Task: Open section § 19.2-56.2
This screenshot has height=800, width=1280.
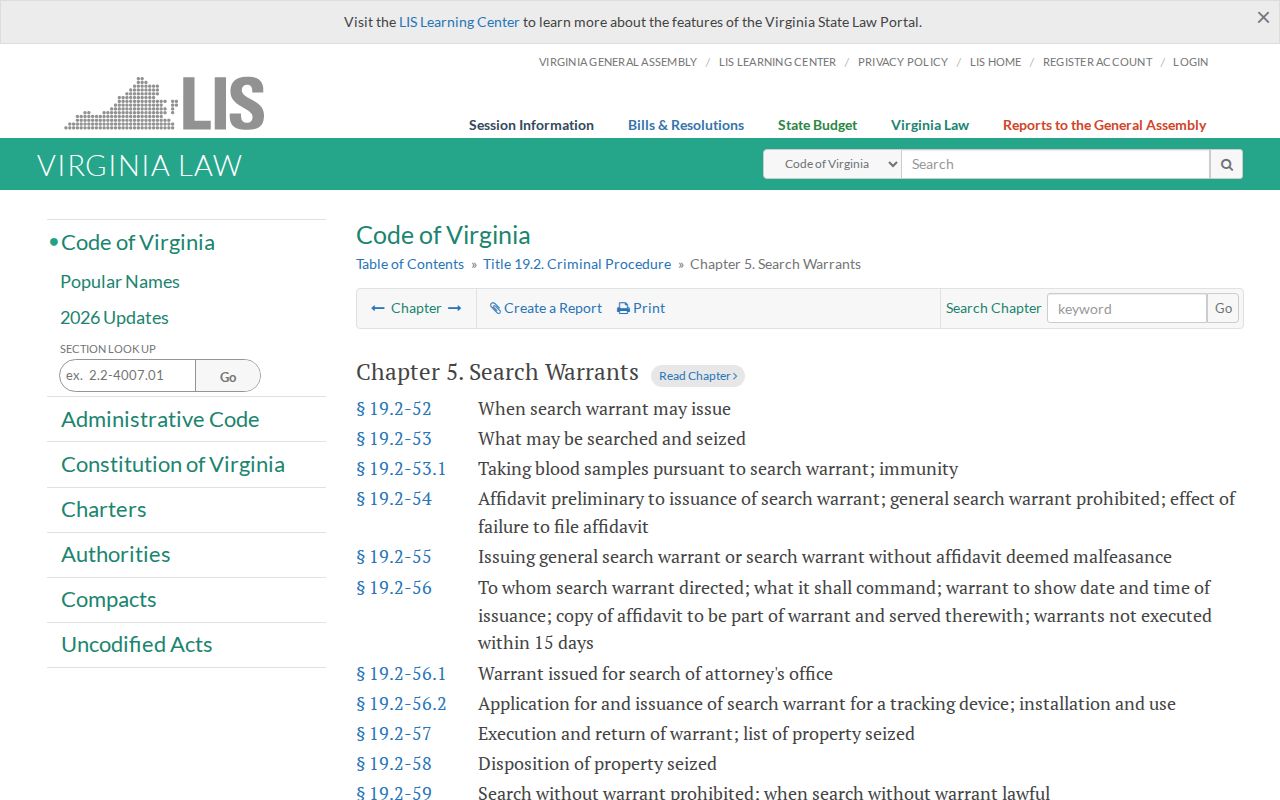Action: click(x=401, y=704)
